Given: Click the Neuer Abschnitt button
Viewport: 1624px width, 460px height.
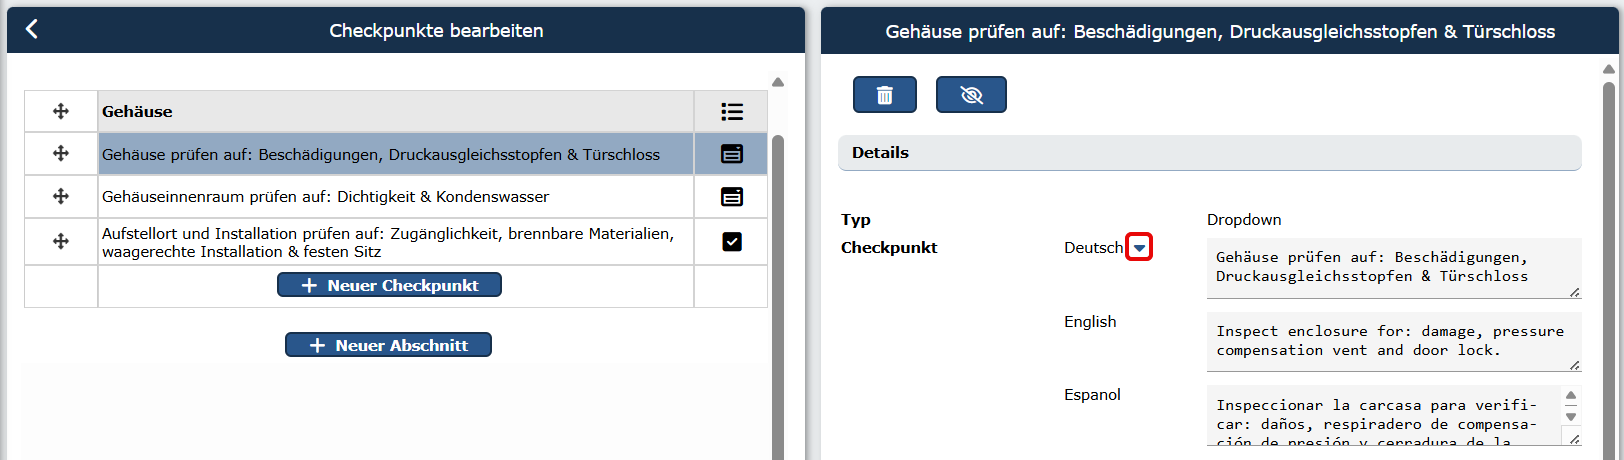Looking at the screenshot, I should 388,345.
